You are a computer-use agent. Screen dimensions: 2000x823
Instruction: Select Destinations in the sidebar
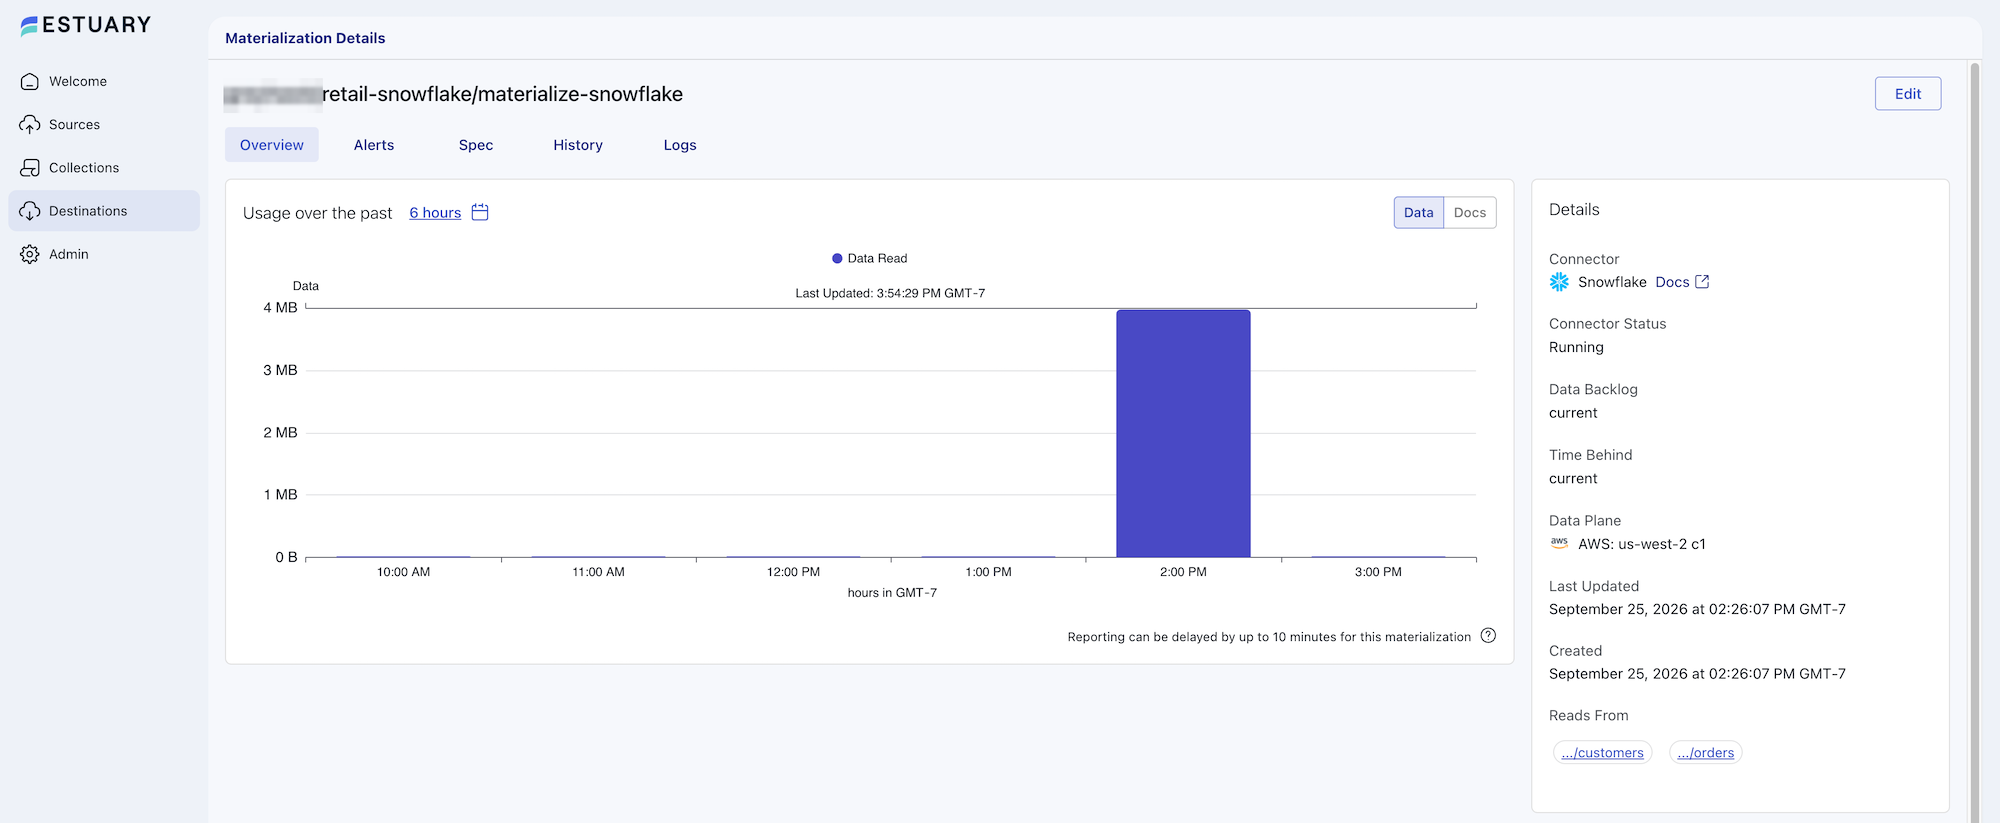(104, 211)
